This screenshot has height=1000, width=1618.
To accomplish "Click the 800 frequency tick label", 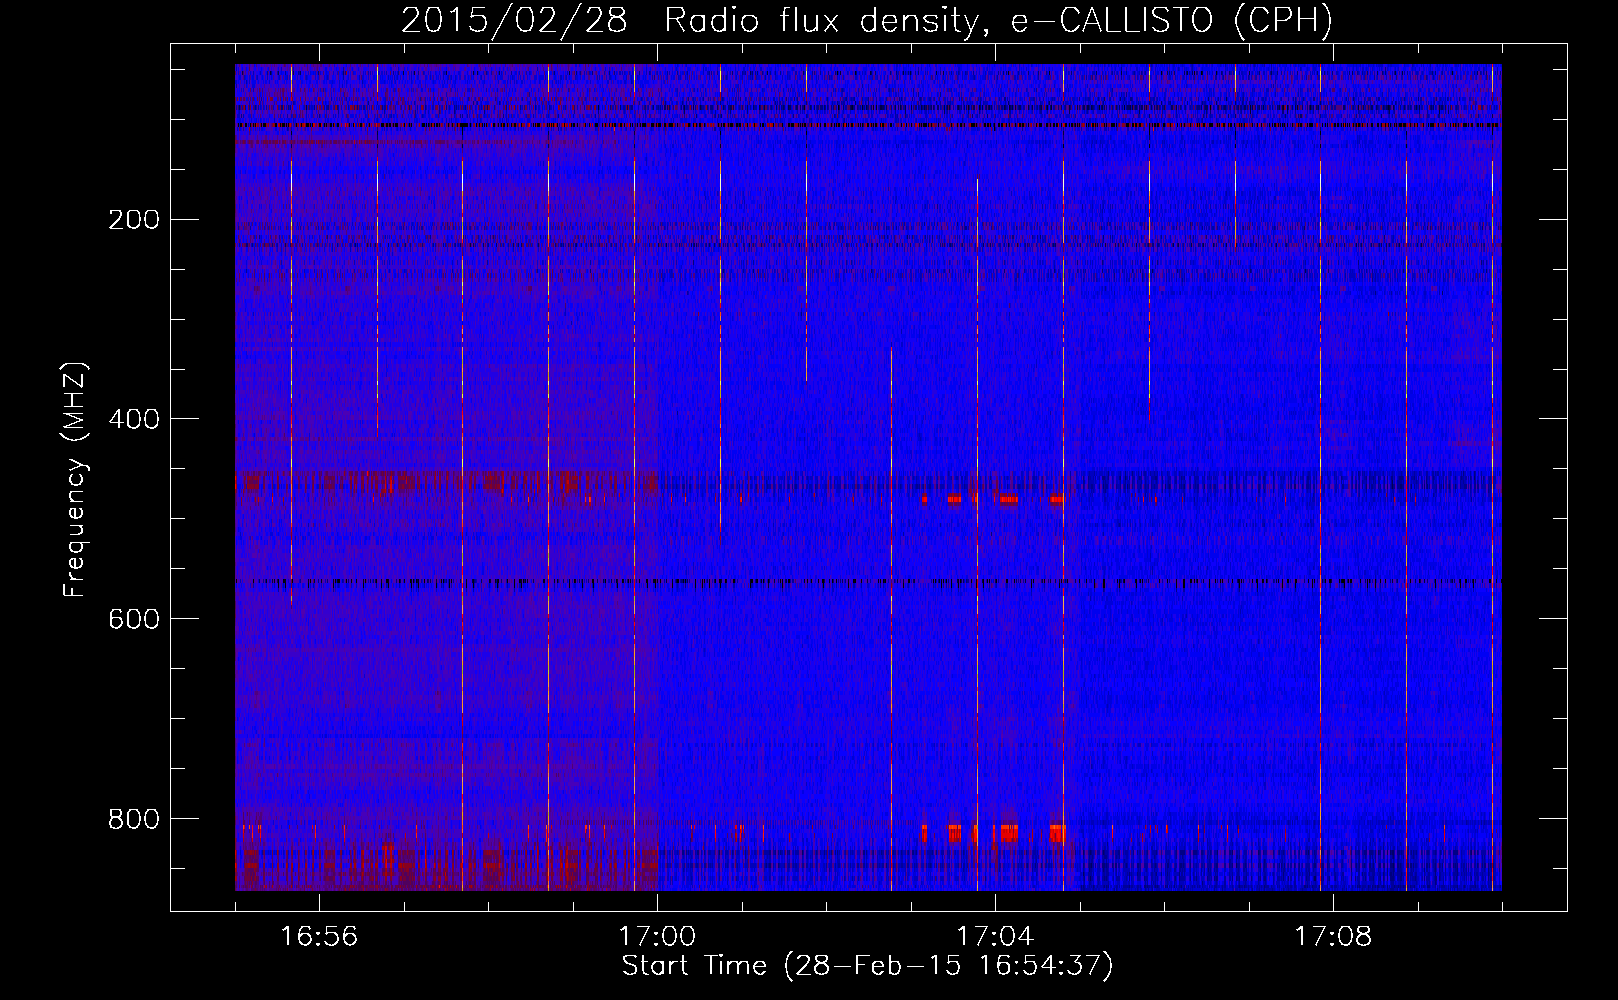I will click(x=133, y=819).
